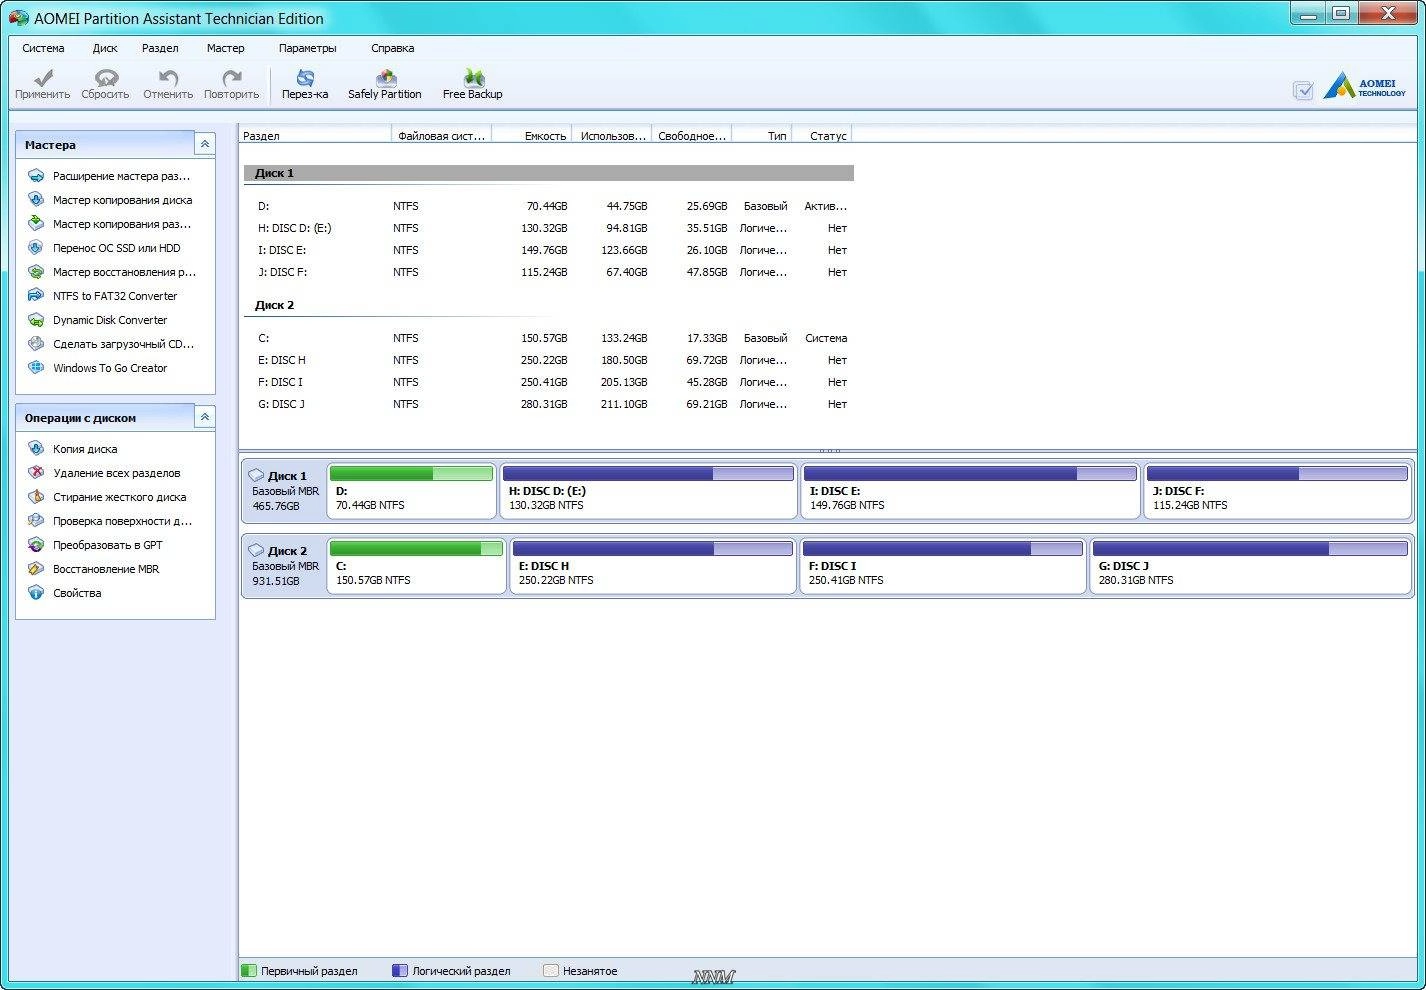The image size is (1426, 990).
Task: Select the C: 150.57GB partition bar
Action: click(x=416, y=565)
